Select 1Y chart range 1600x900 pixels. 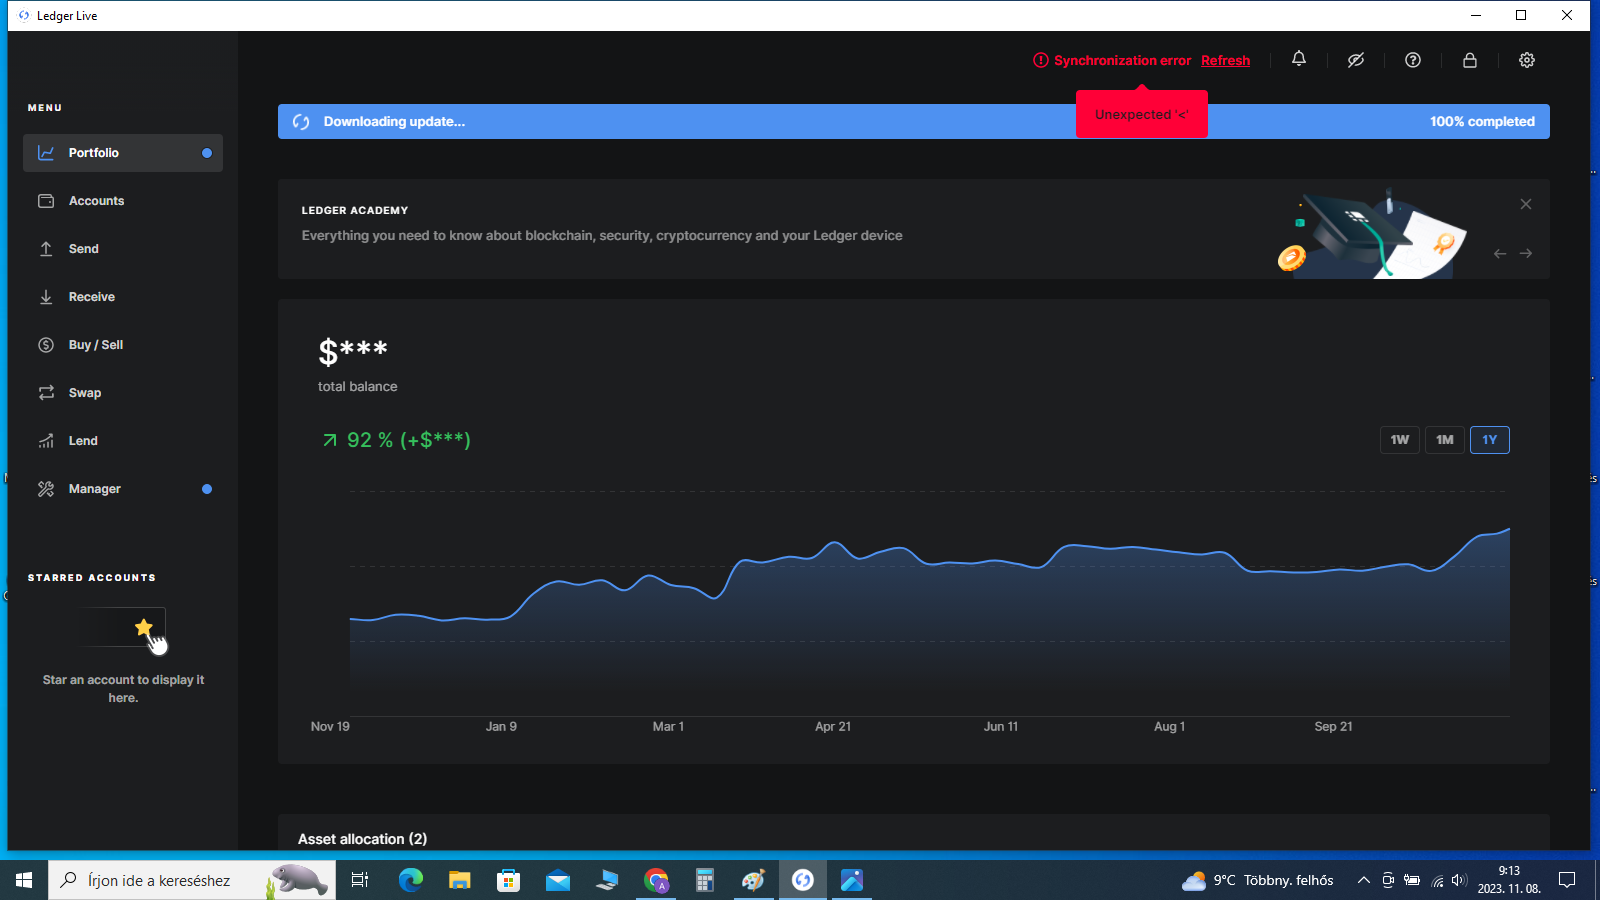[1490, 440]
